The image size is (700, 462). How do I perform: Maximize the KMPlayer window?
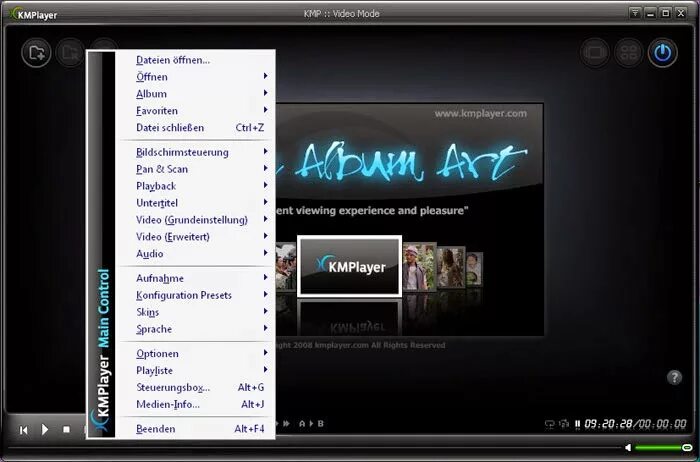pyautogui.click(x=665, y=13)
